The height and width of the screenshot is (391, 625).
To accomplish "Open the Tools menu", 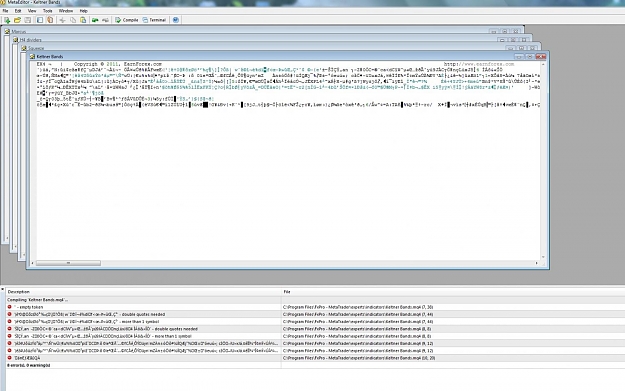I will (47, 11).
